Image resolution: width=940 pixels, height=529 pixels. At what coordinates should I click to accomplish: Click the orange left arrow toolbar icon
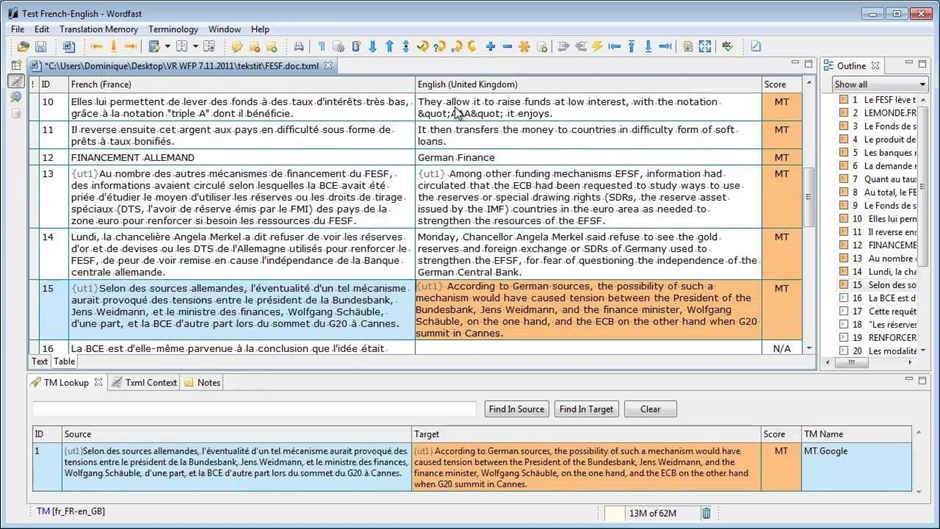(x=97, y=47)
